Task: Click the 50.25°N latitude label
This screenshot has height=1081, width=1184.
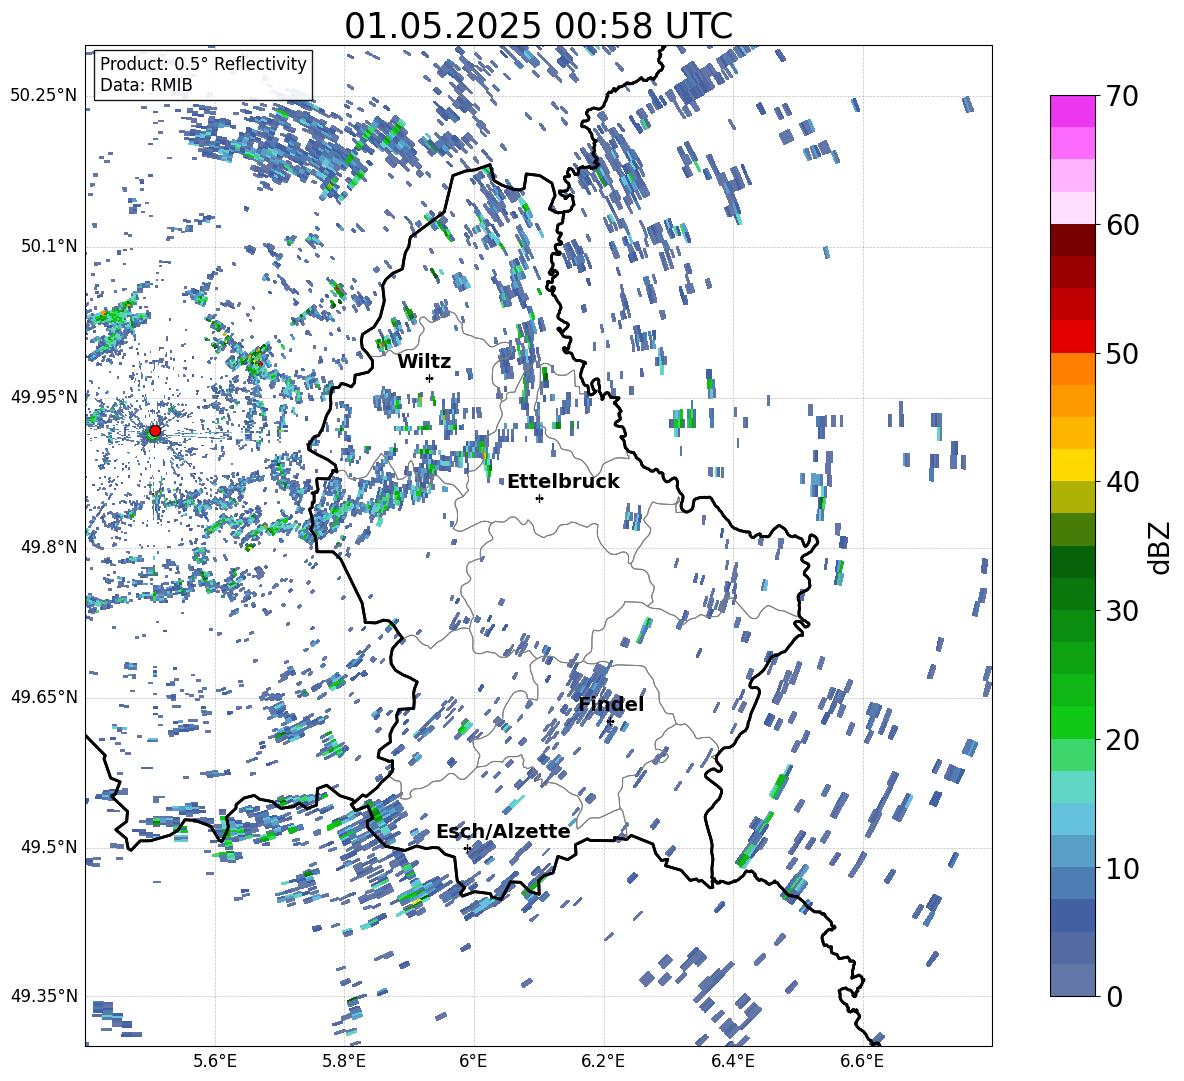Action: 44,96
